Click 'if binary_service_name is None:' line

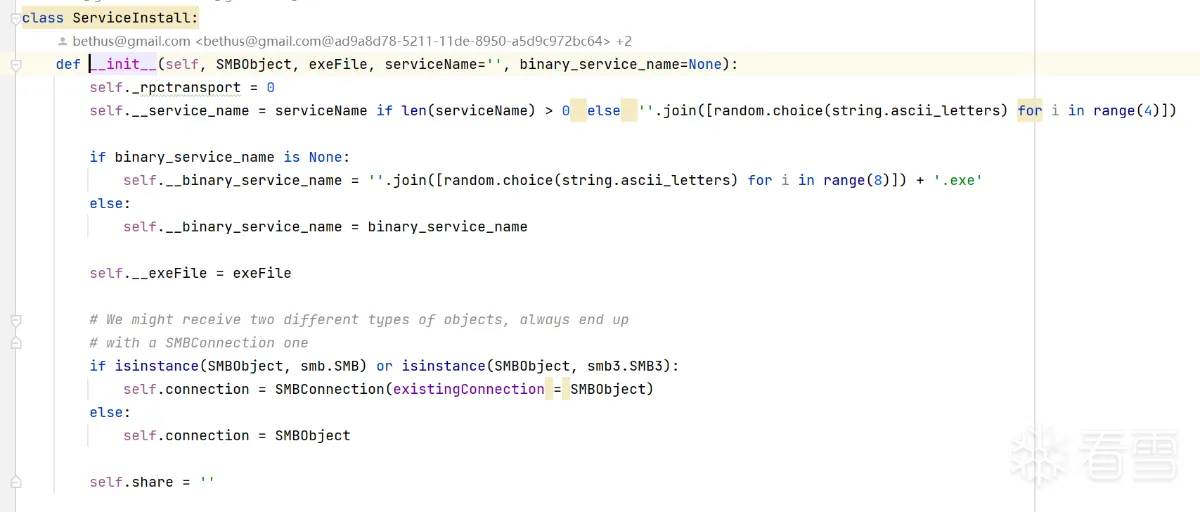220,157
